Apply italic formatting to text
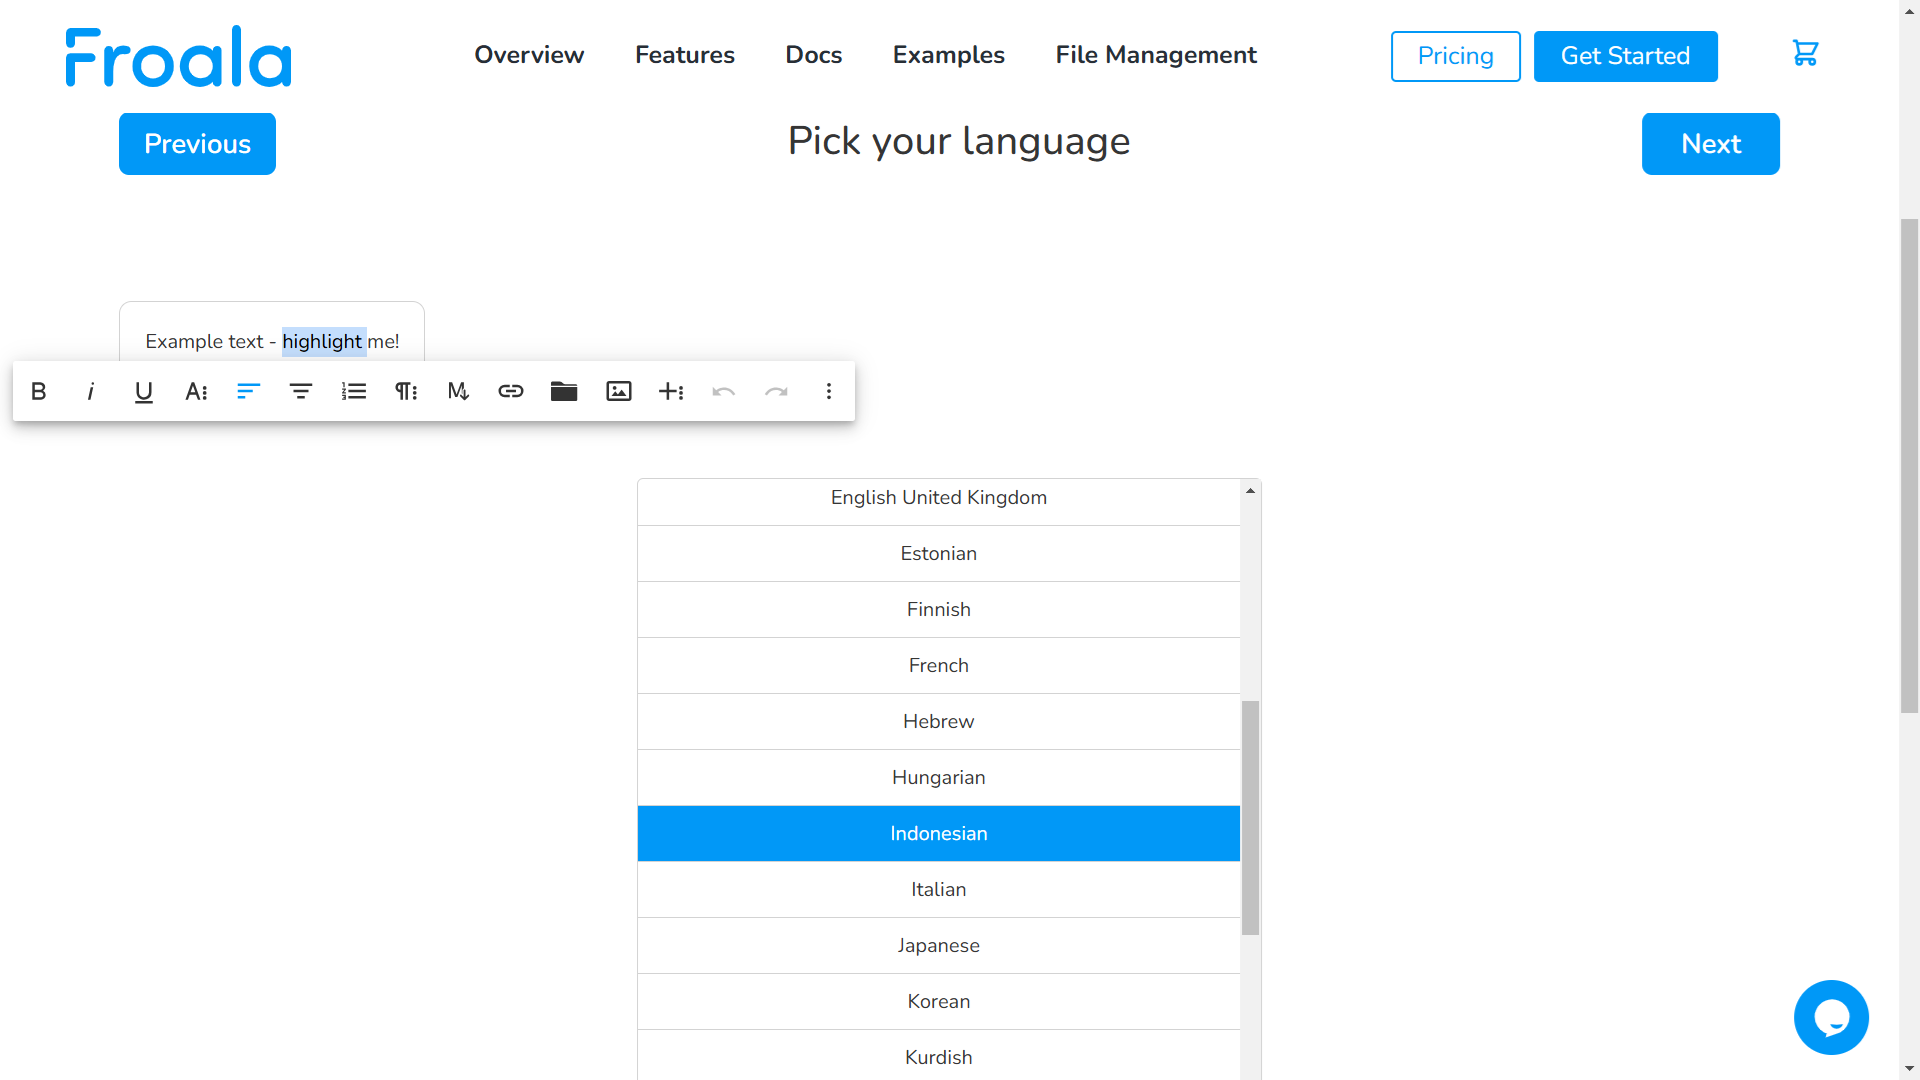The height and width of the screenshot is (1080, 1920). 91,391
